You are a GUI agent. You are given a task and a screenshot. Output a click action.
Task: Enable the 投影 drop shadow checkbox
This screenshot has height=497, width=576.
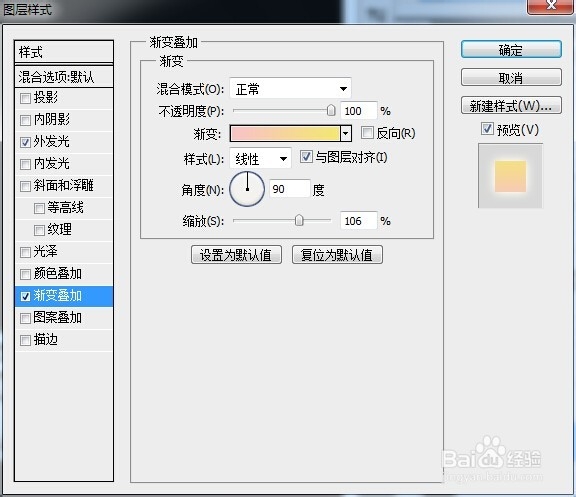click(25, 98)
